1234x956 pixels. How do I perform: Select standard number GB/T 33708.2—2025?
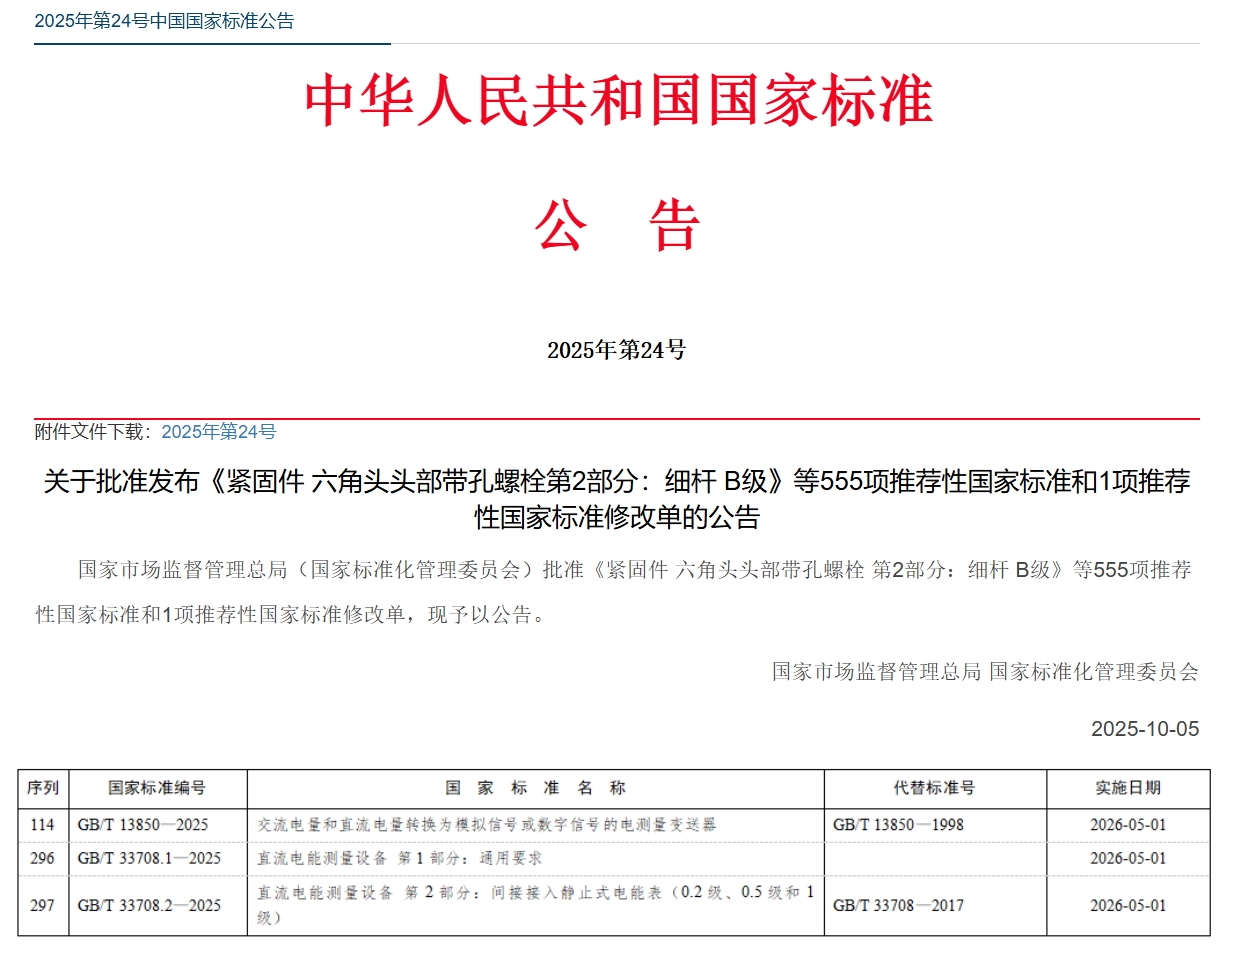point(149,905)
